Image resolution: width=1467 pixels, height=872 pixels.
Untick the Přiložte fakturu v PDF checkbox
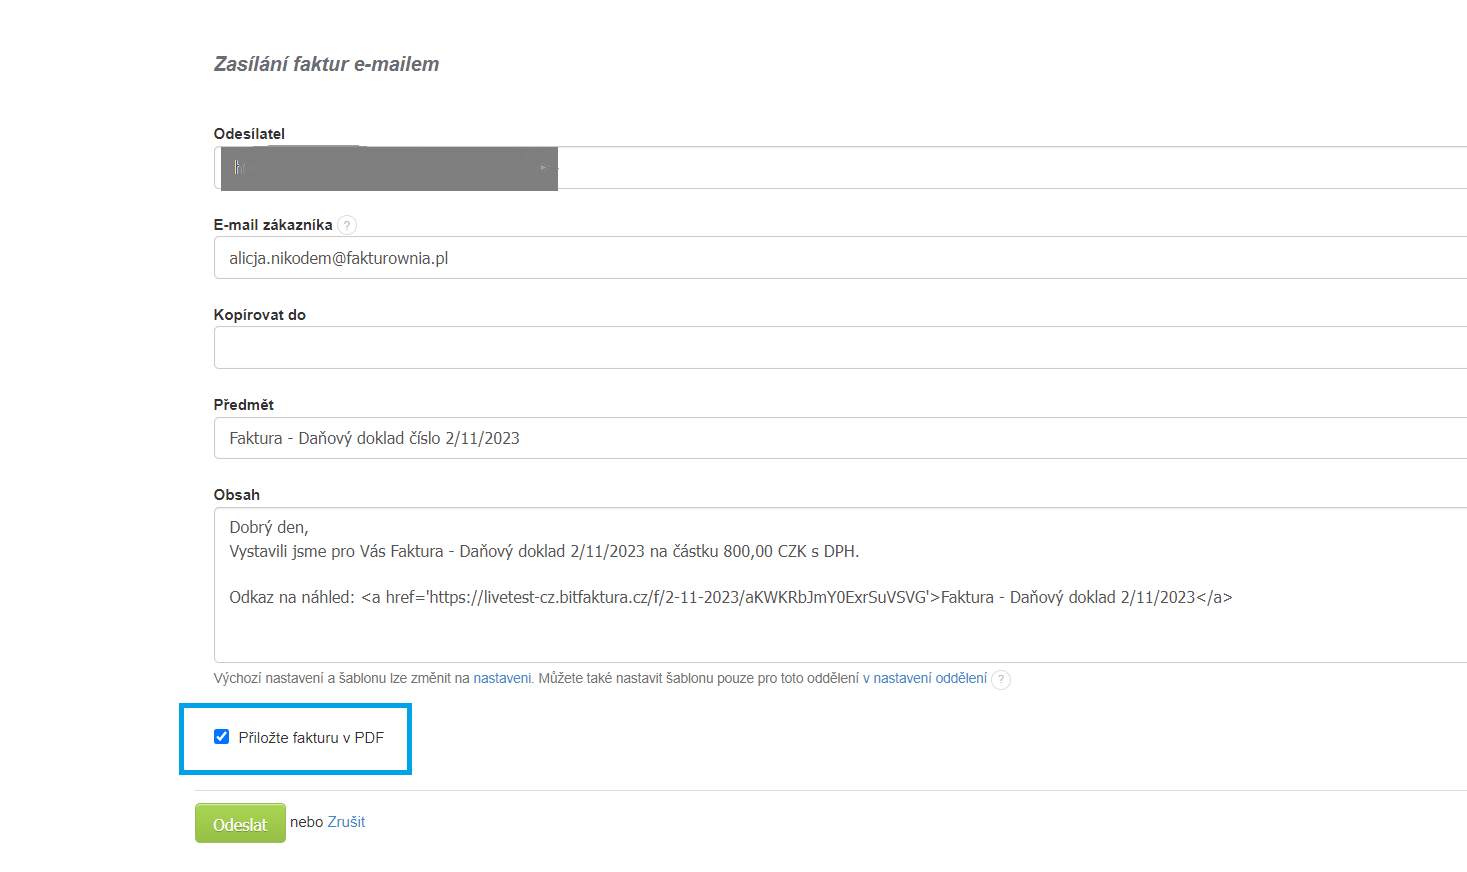pyautogui.click(x=222, y=737)
